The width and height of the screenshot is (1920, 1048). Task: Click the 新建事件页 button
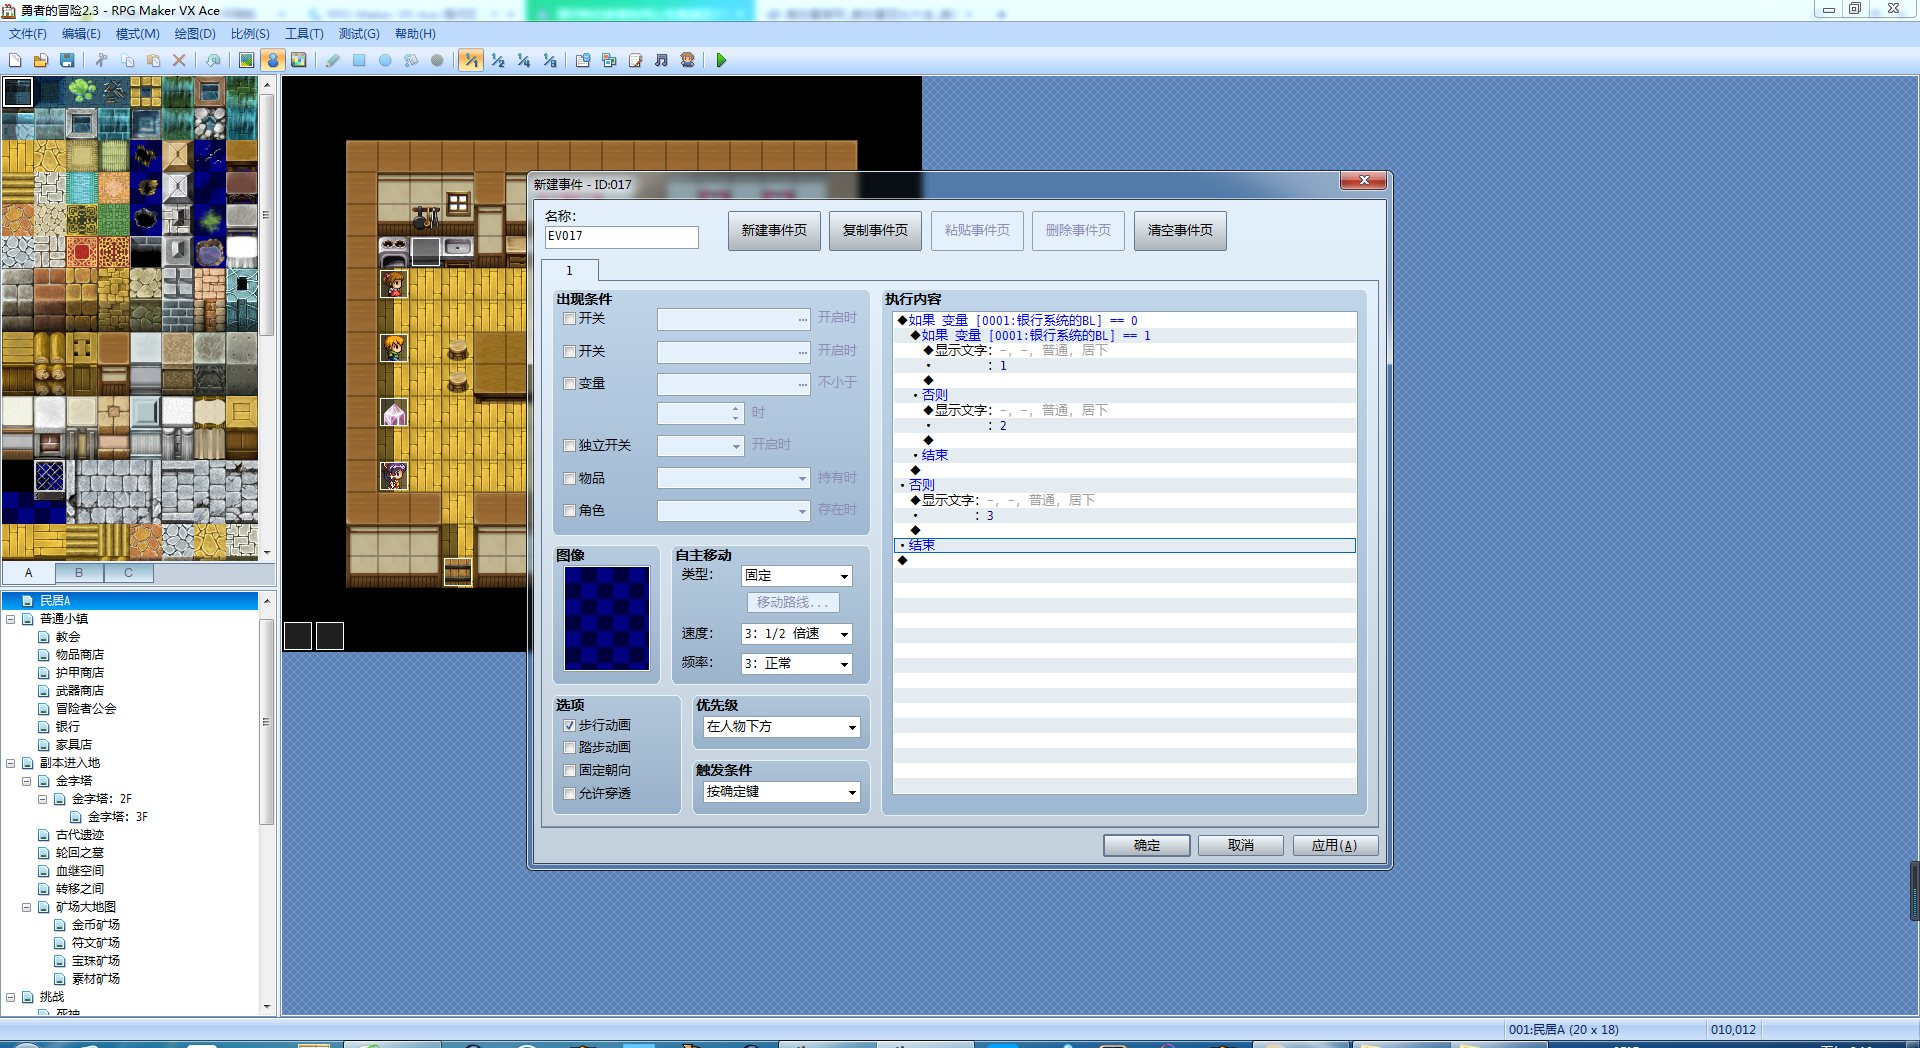(774, 231)
